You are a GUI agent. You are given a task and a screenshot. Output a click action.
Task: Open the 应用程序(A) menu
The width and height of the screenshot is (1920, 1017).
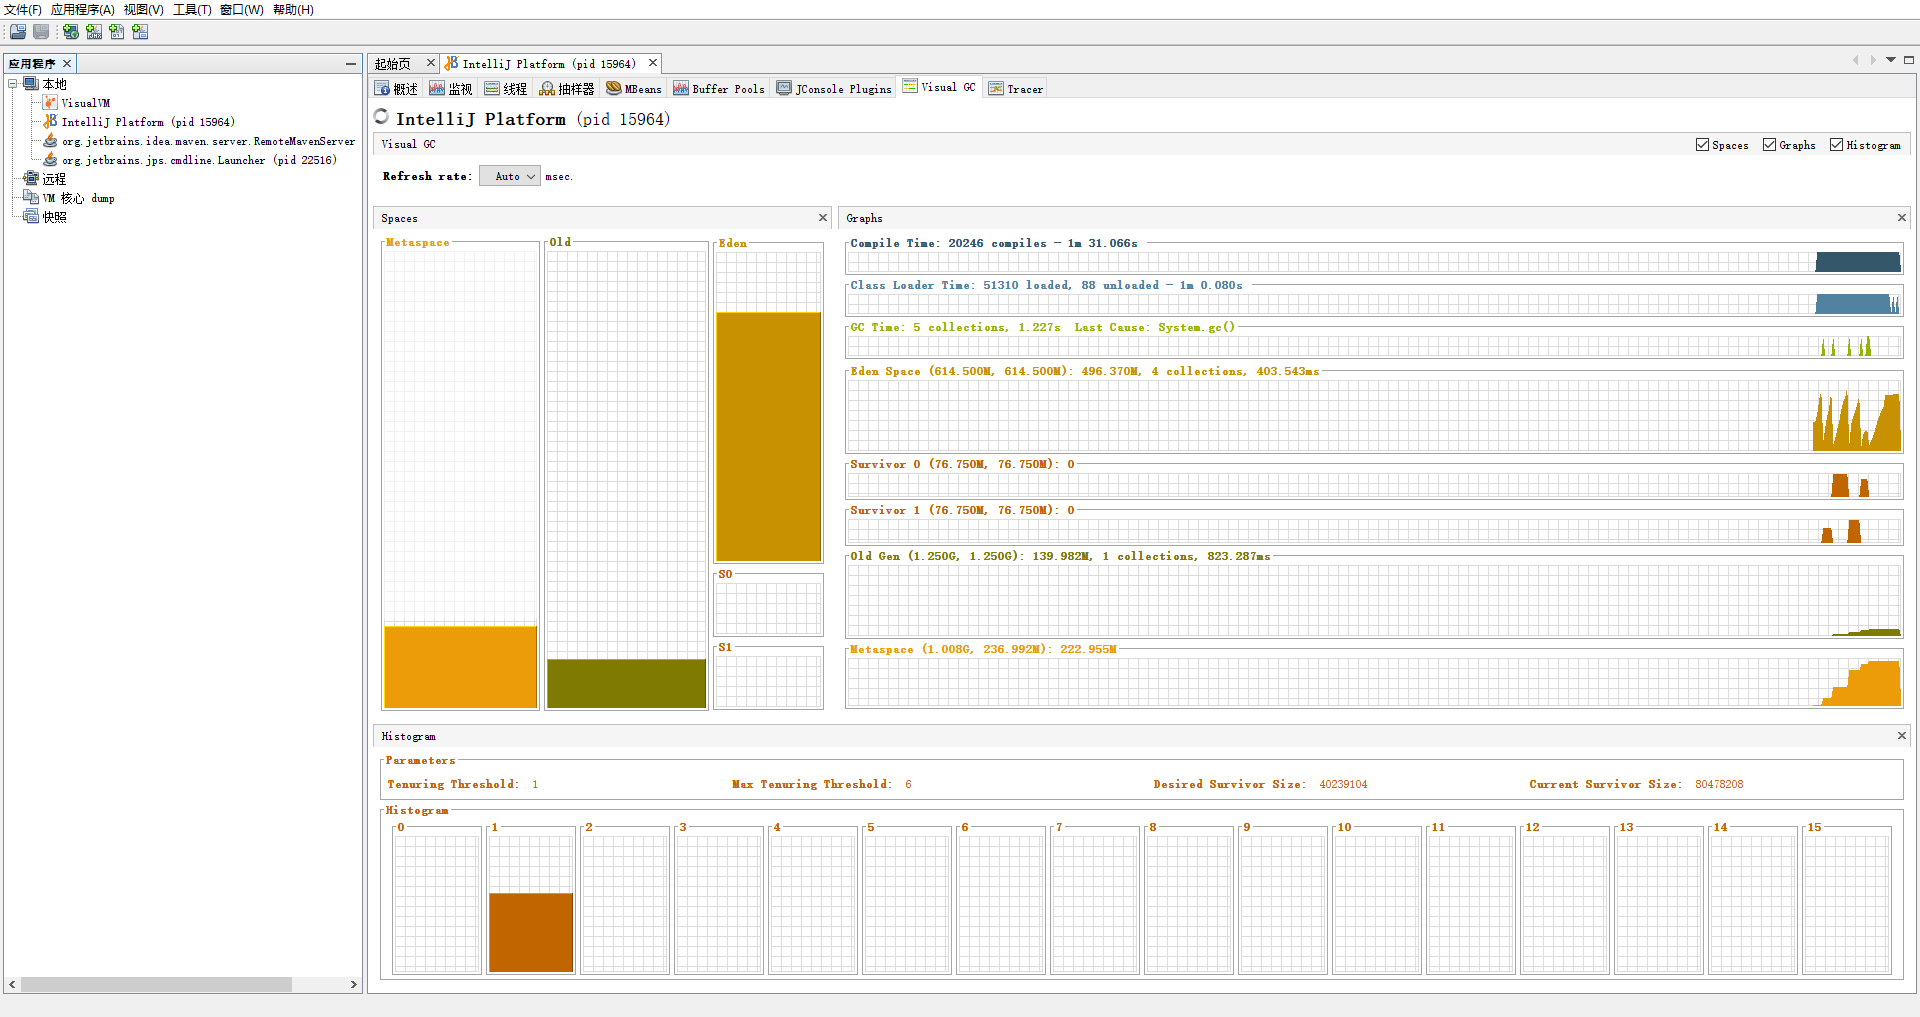pos(83,10)
